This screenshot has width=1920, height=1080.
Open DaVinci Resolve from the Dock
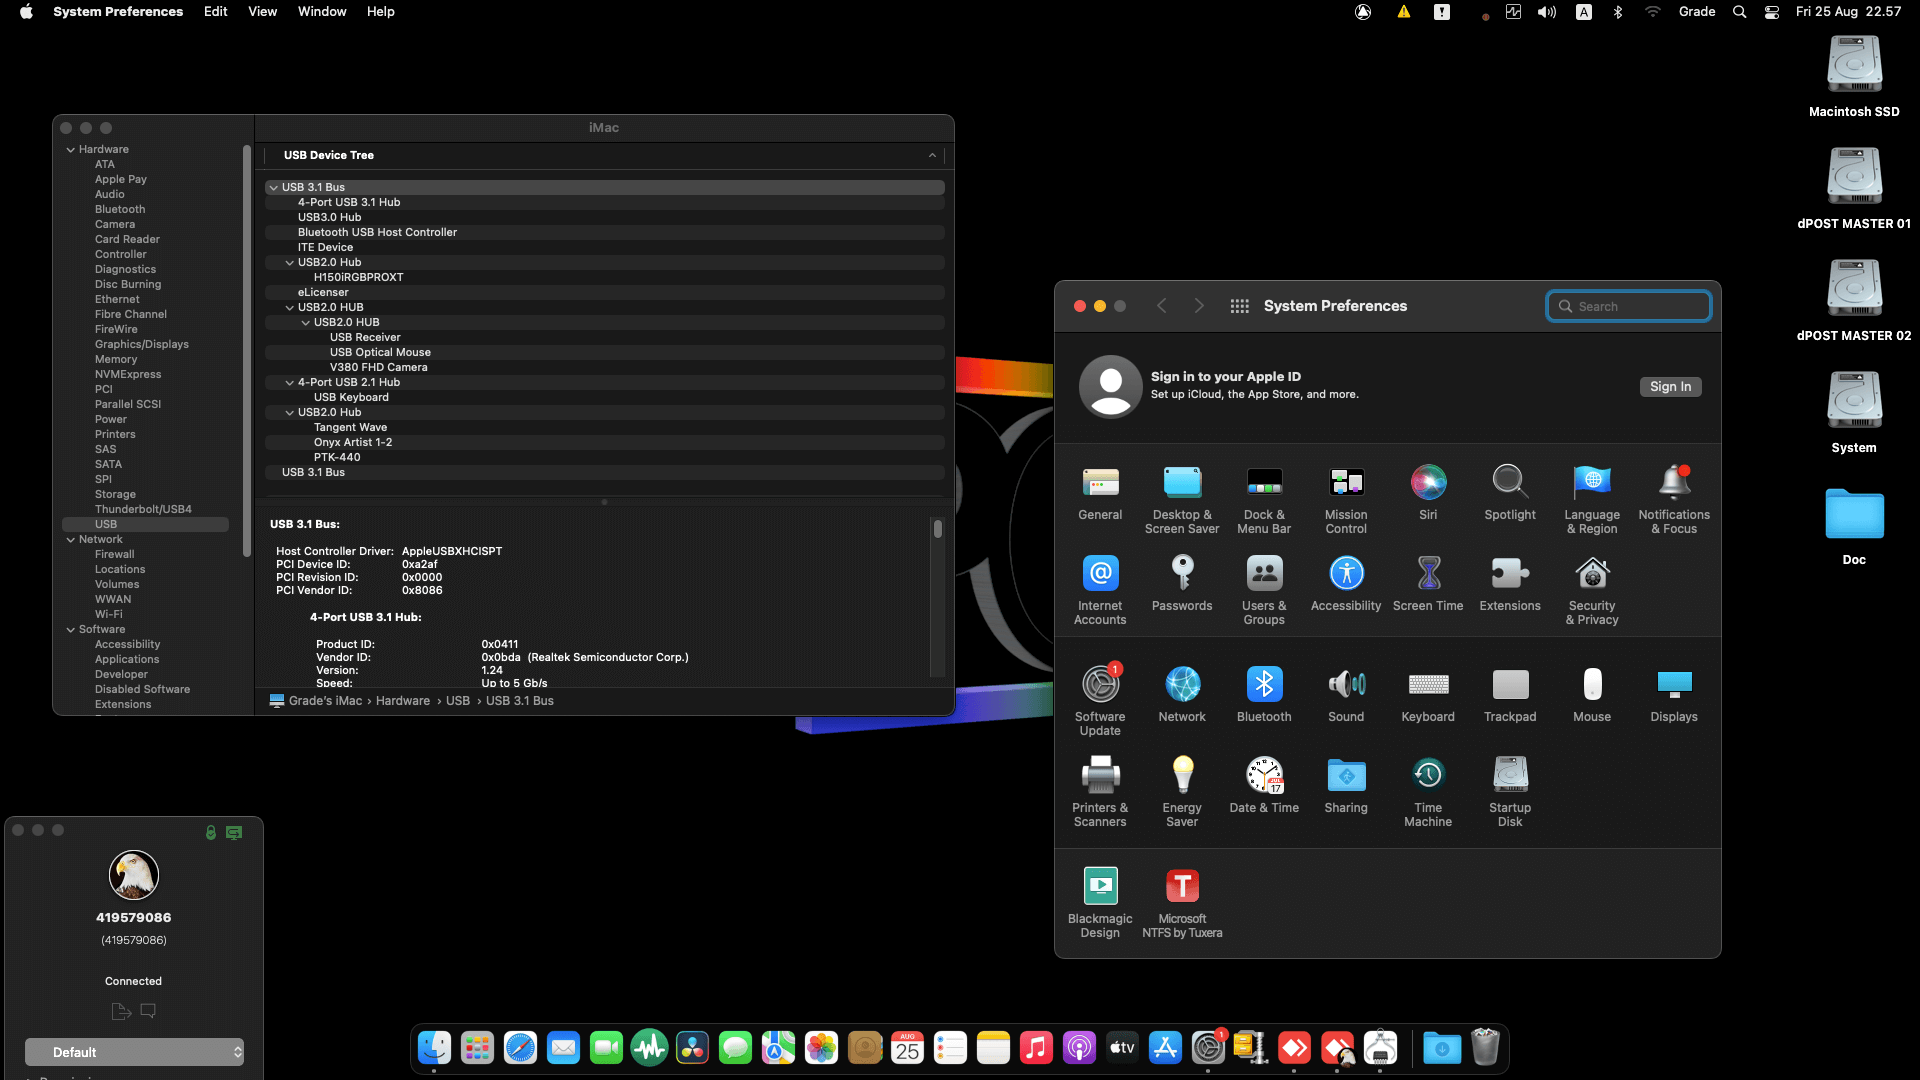point(692,1048)
